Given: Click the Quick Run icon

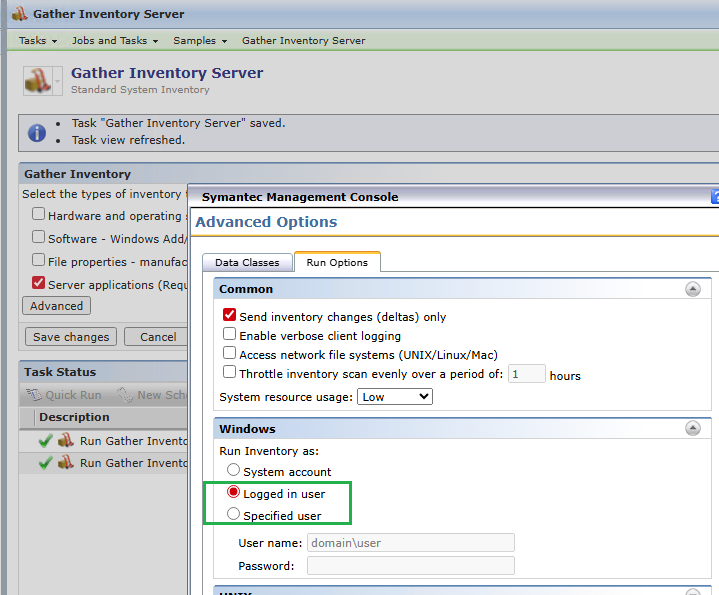Looking at the screenshot, I should click(34, 395).
